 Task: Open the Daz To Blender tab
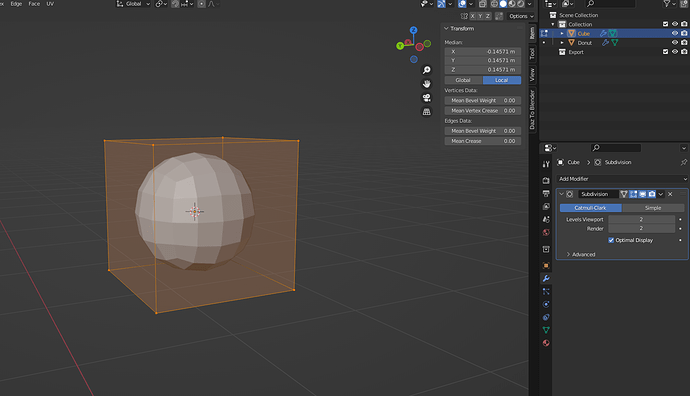(x=532, y=110)
